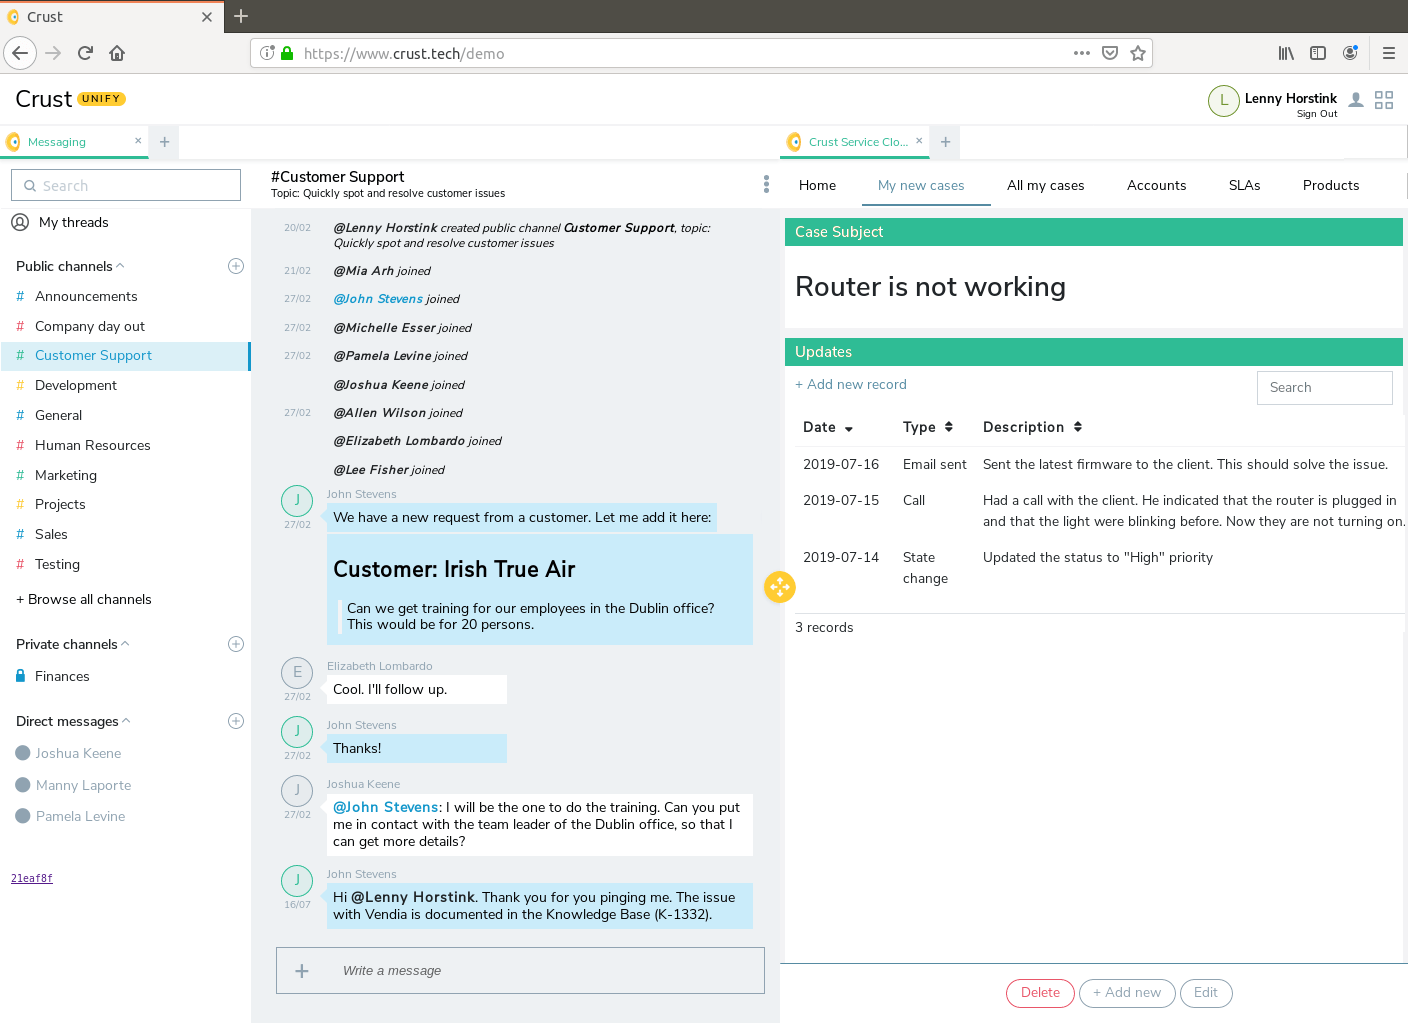The height and width of the screenshot is (1023, 1408).
Task: Open the All my cases tab
Action: [1045, 185]
